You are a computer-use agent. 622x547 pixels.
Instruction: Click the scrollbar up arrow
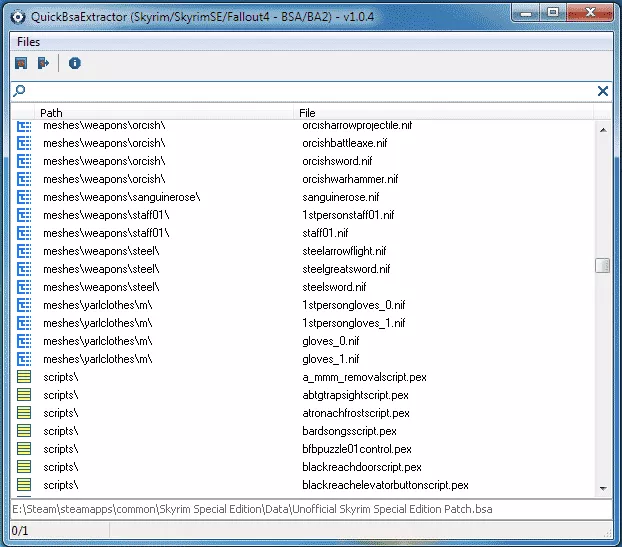[603, 130]
